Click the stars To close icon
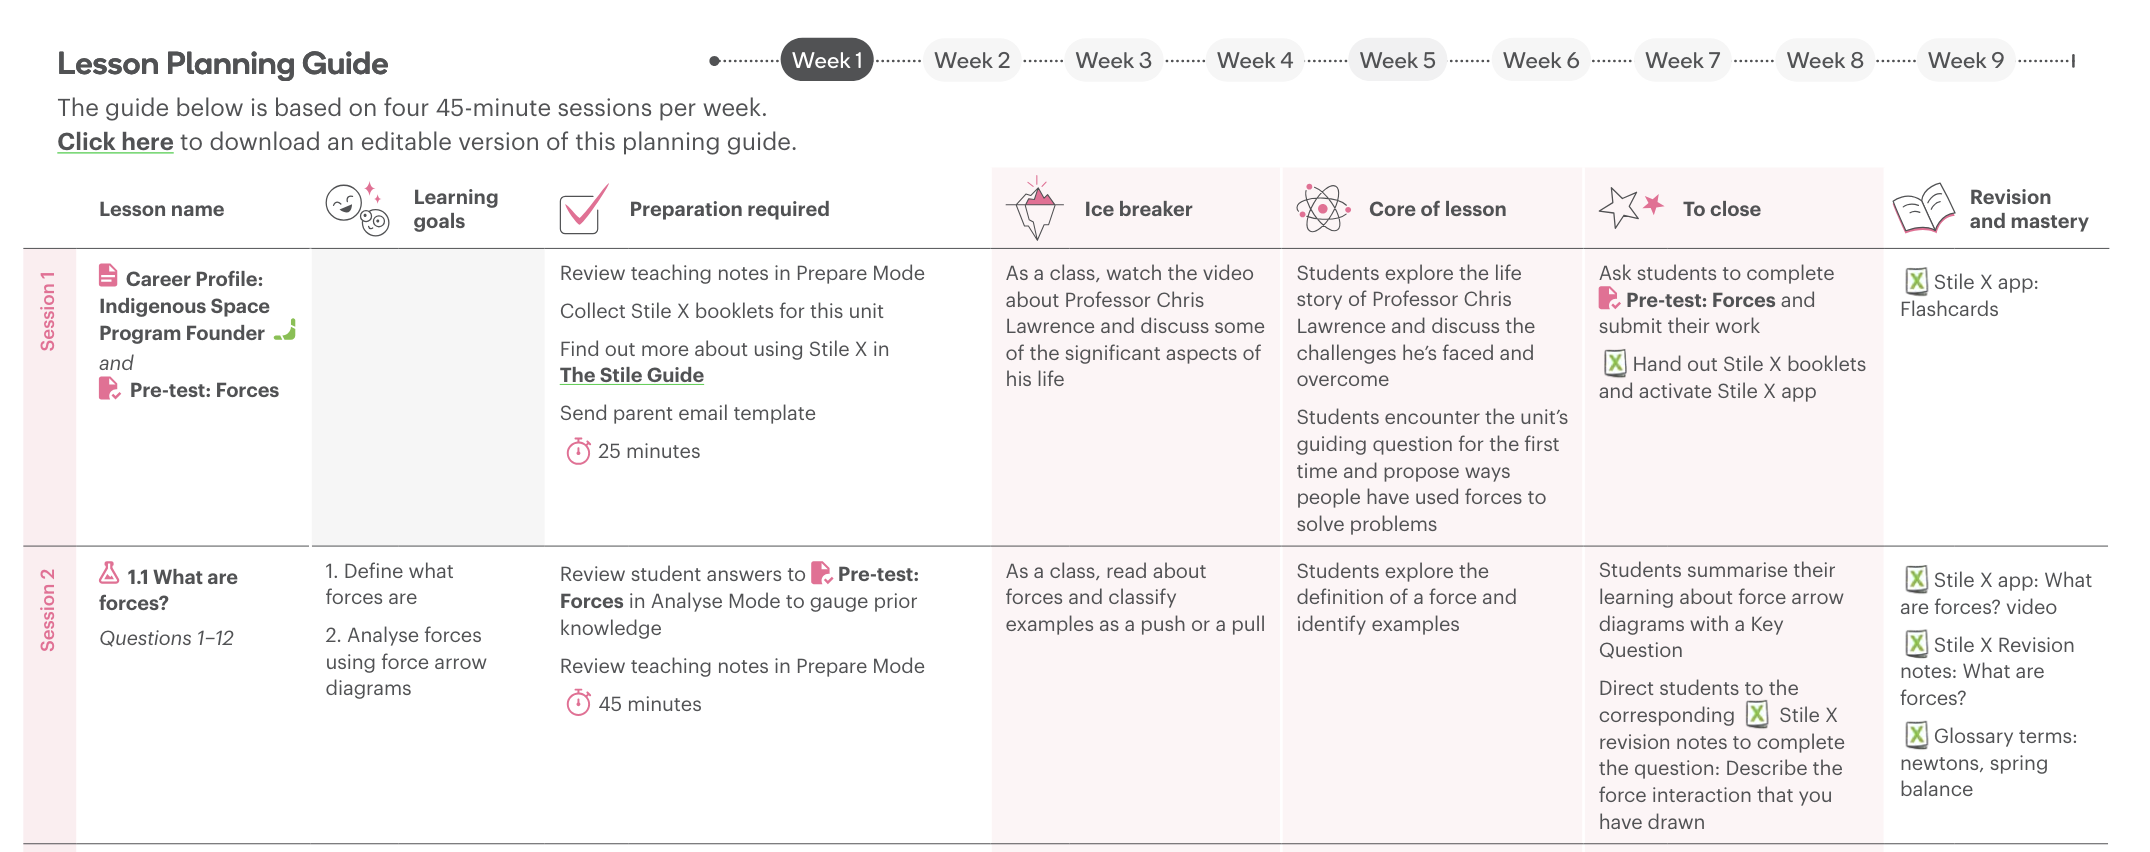This screenshot has width=2150, height=852. 1630,207
